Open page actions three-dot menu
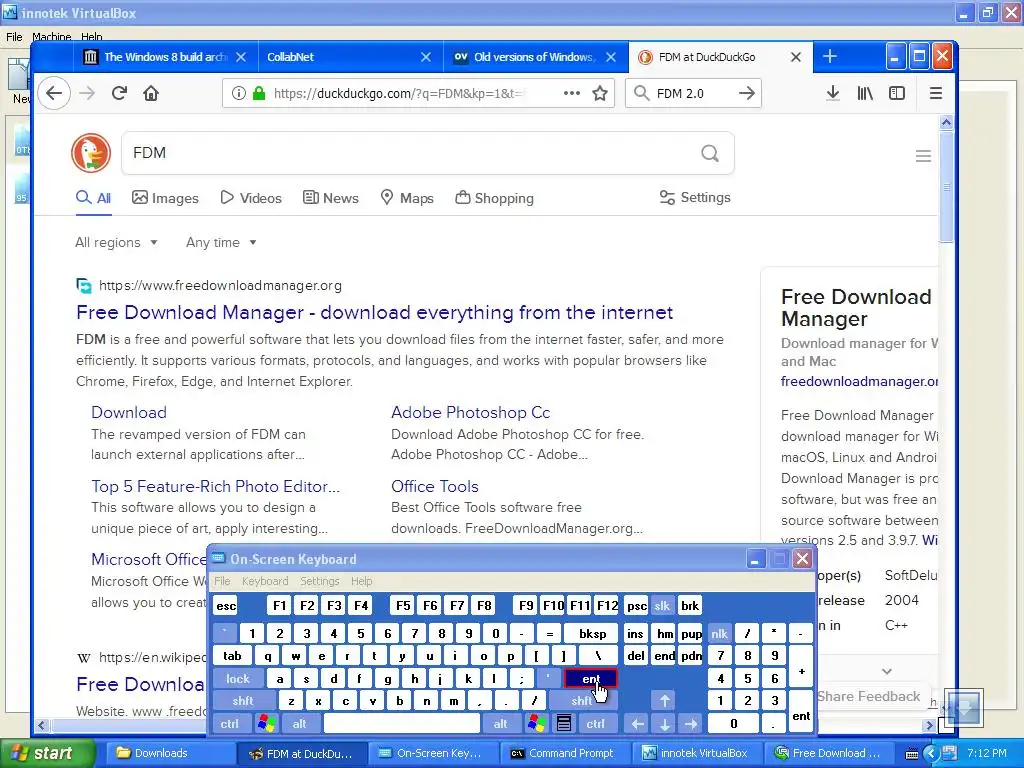 pyautogui.click(x=571, y=93)
